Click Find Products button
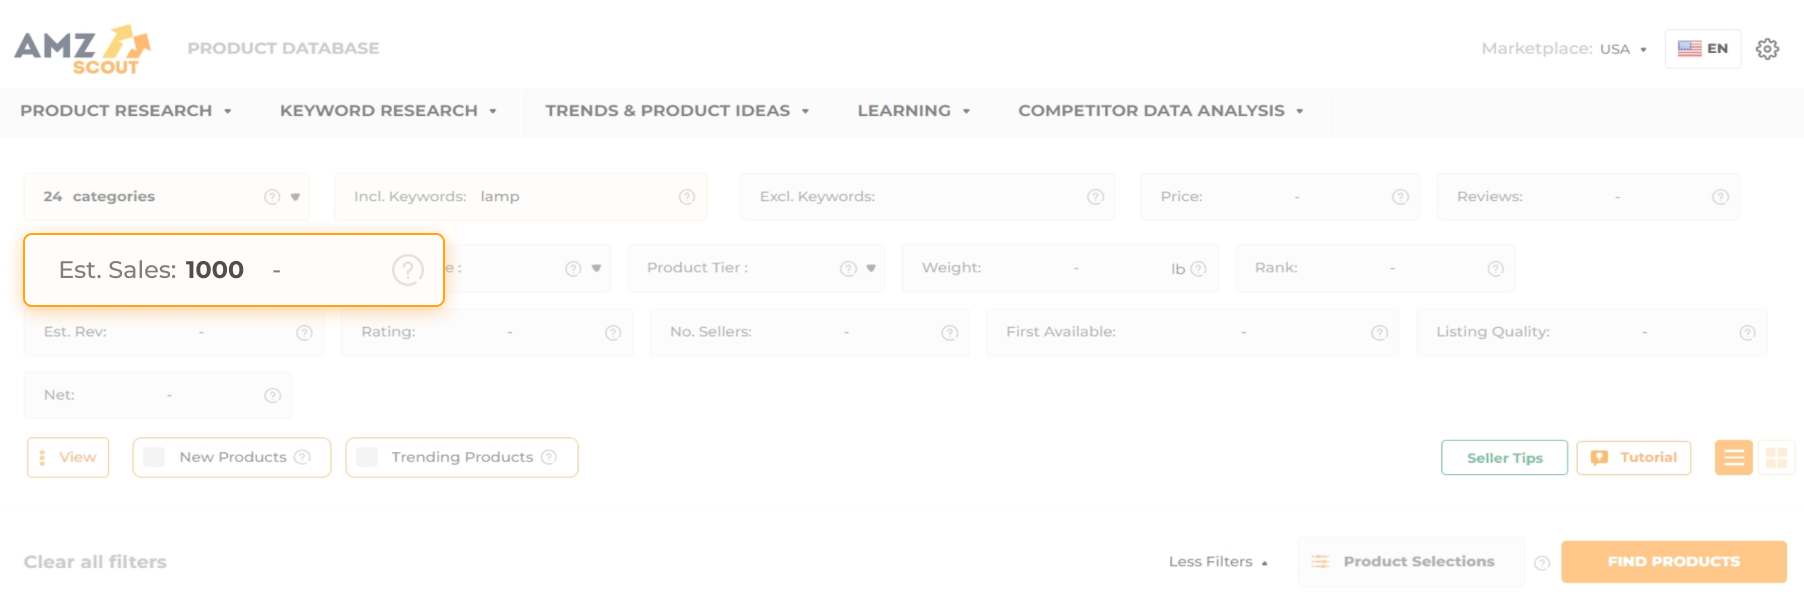The height and width of the screenshot is (612, 1804). [1674, 562]
